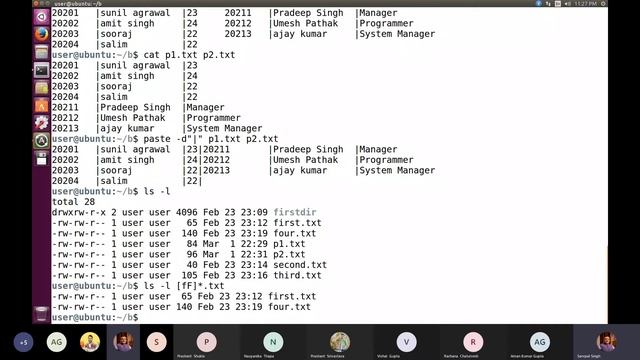This screenshot has width=640, height=360.
Task: Open the session power gear menu
Action: point(603,3)
